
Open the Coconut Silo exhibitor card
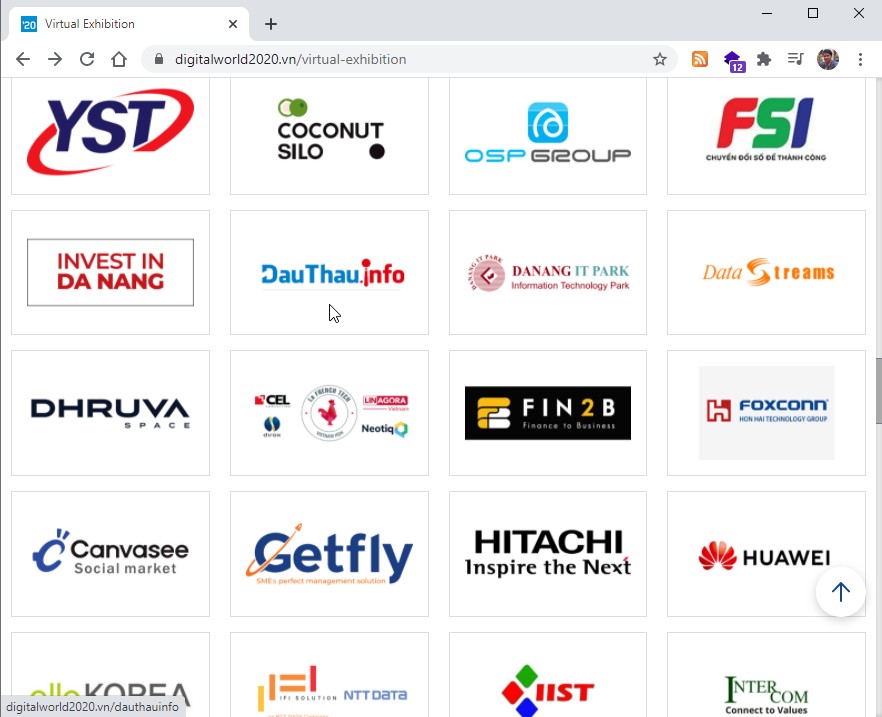tap(329, 136)
